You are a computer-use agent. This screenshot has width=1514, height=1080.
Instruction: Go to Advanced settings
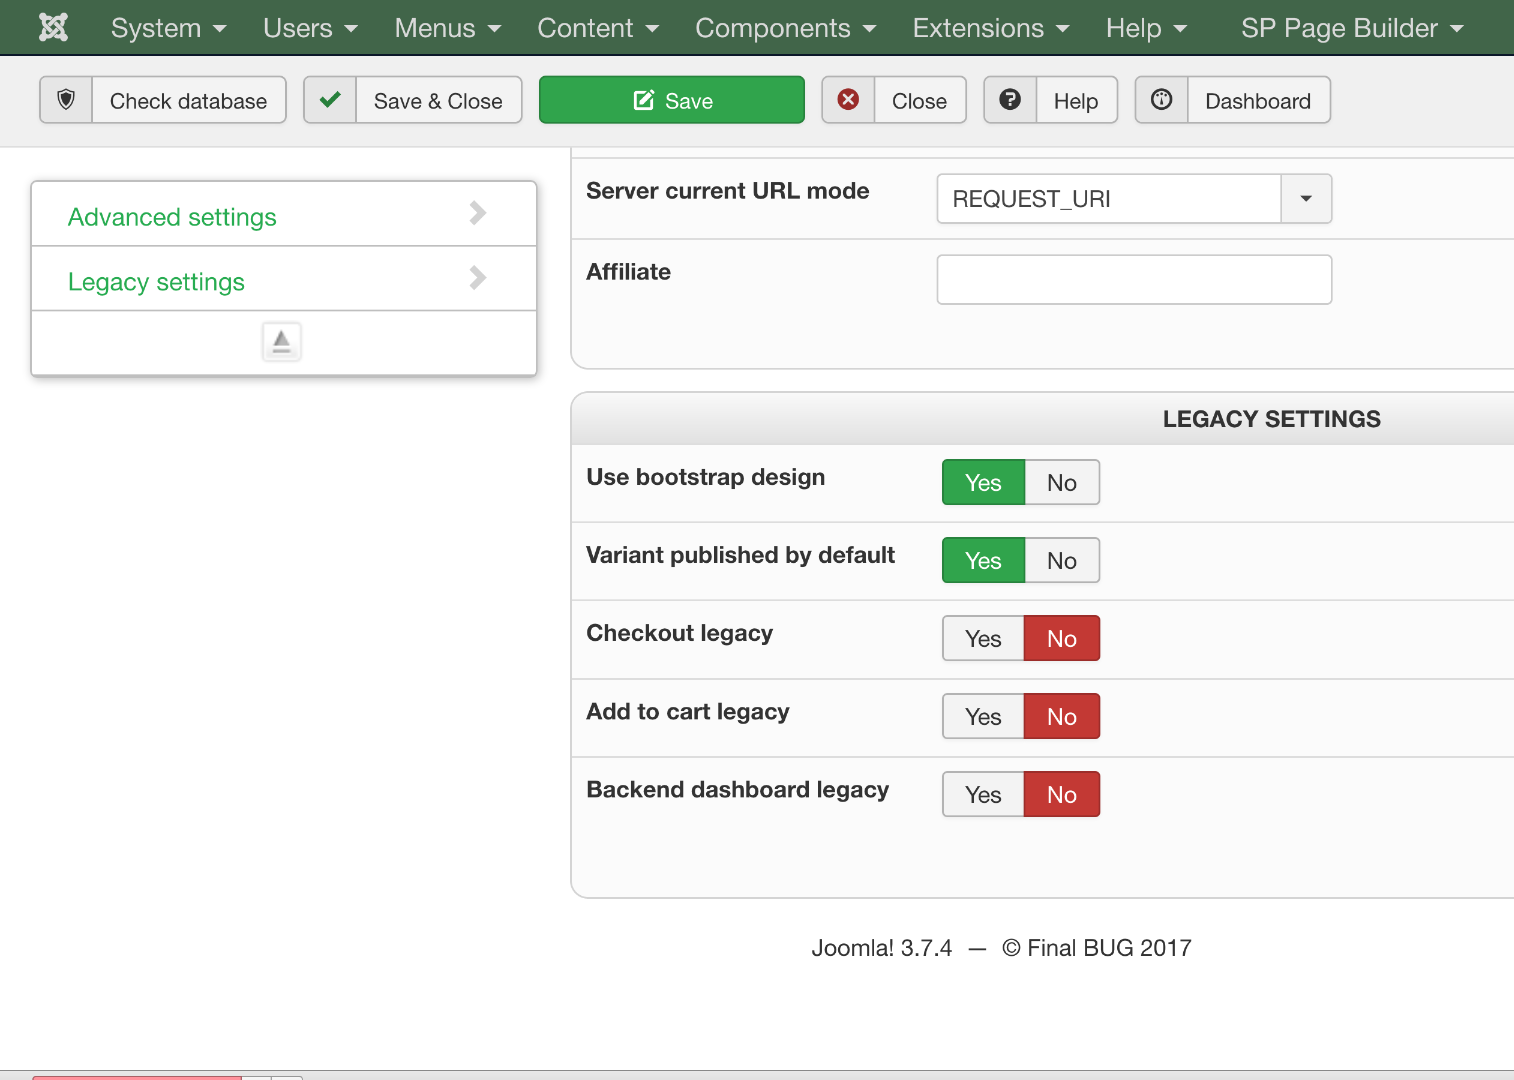[x=172, y=217]
